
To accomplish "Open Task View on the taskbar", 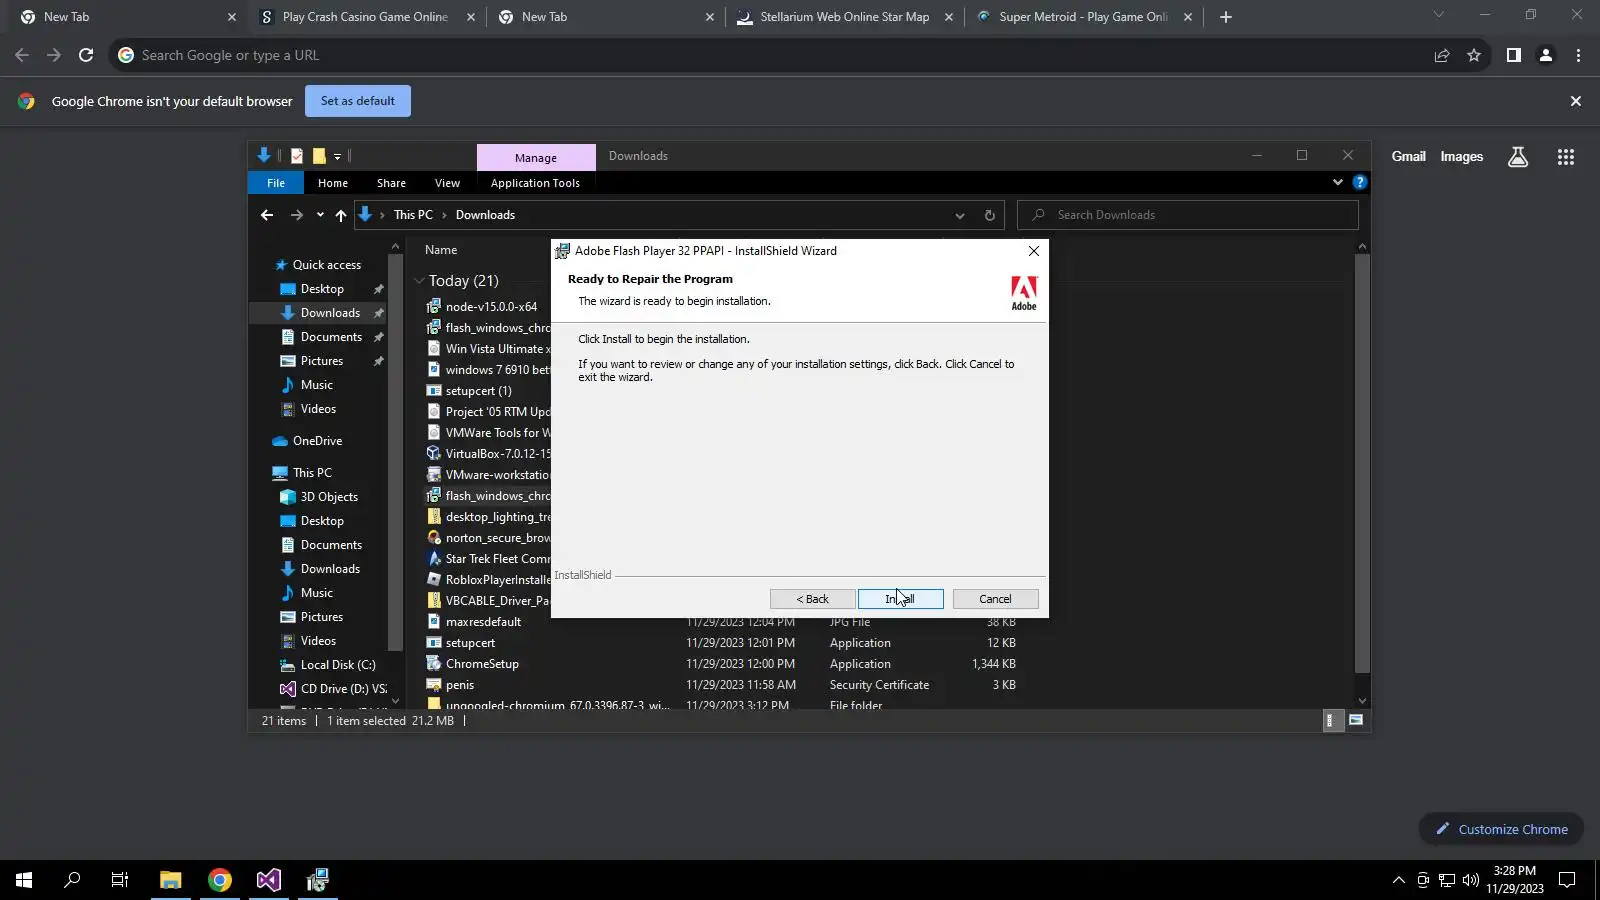I will click(120, 880).
